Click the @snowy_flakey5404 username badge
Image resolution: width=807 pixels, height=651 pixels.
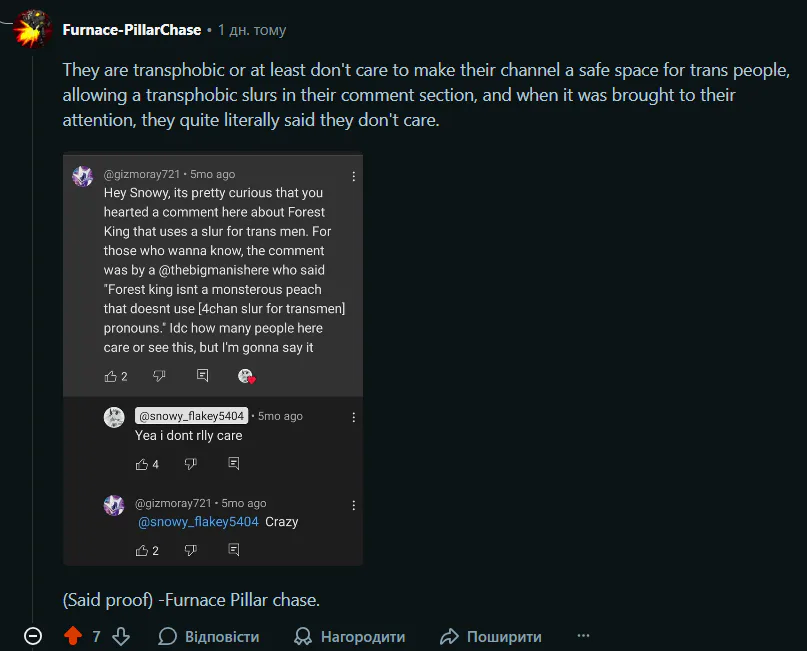point(191,416)
